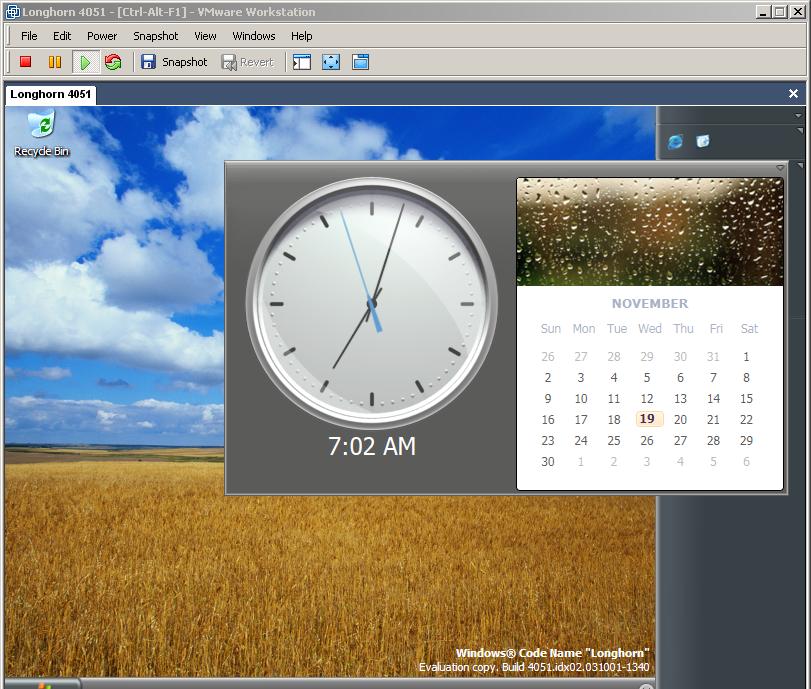811x689 pixels.
Task: Click the Wed column header
Action: 650,328
